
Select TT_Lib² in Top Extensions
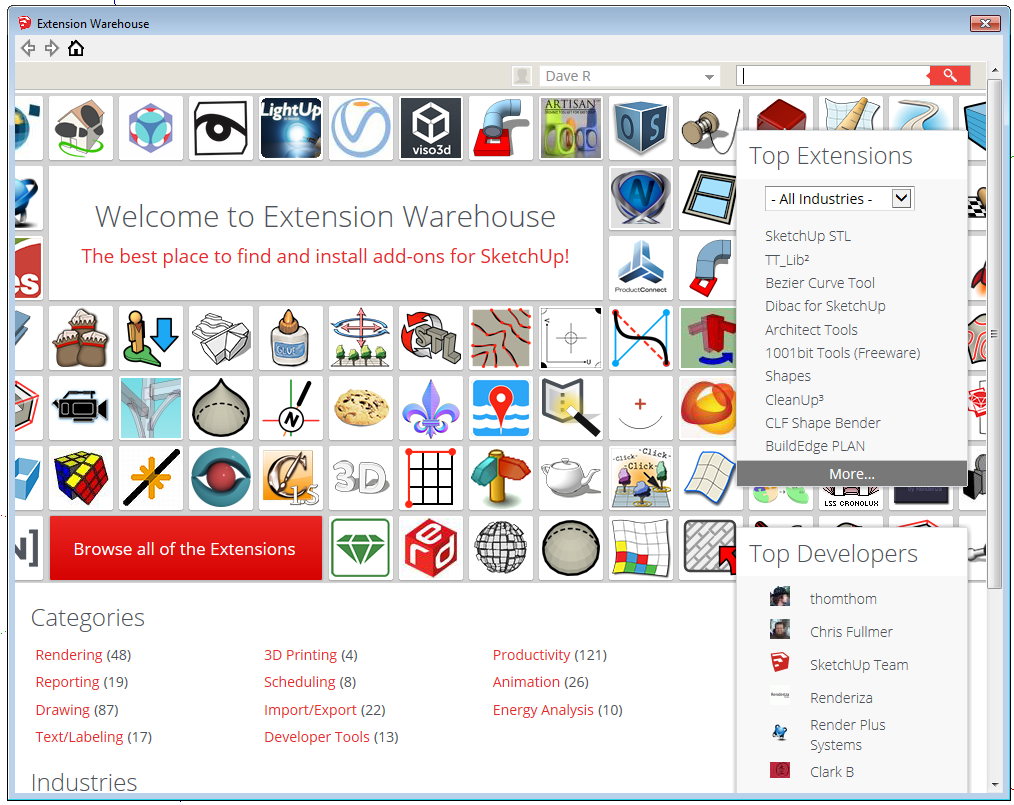[787, 260]
